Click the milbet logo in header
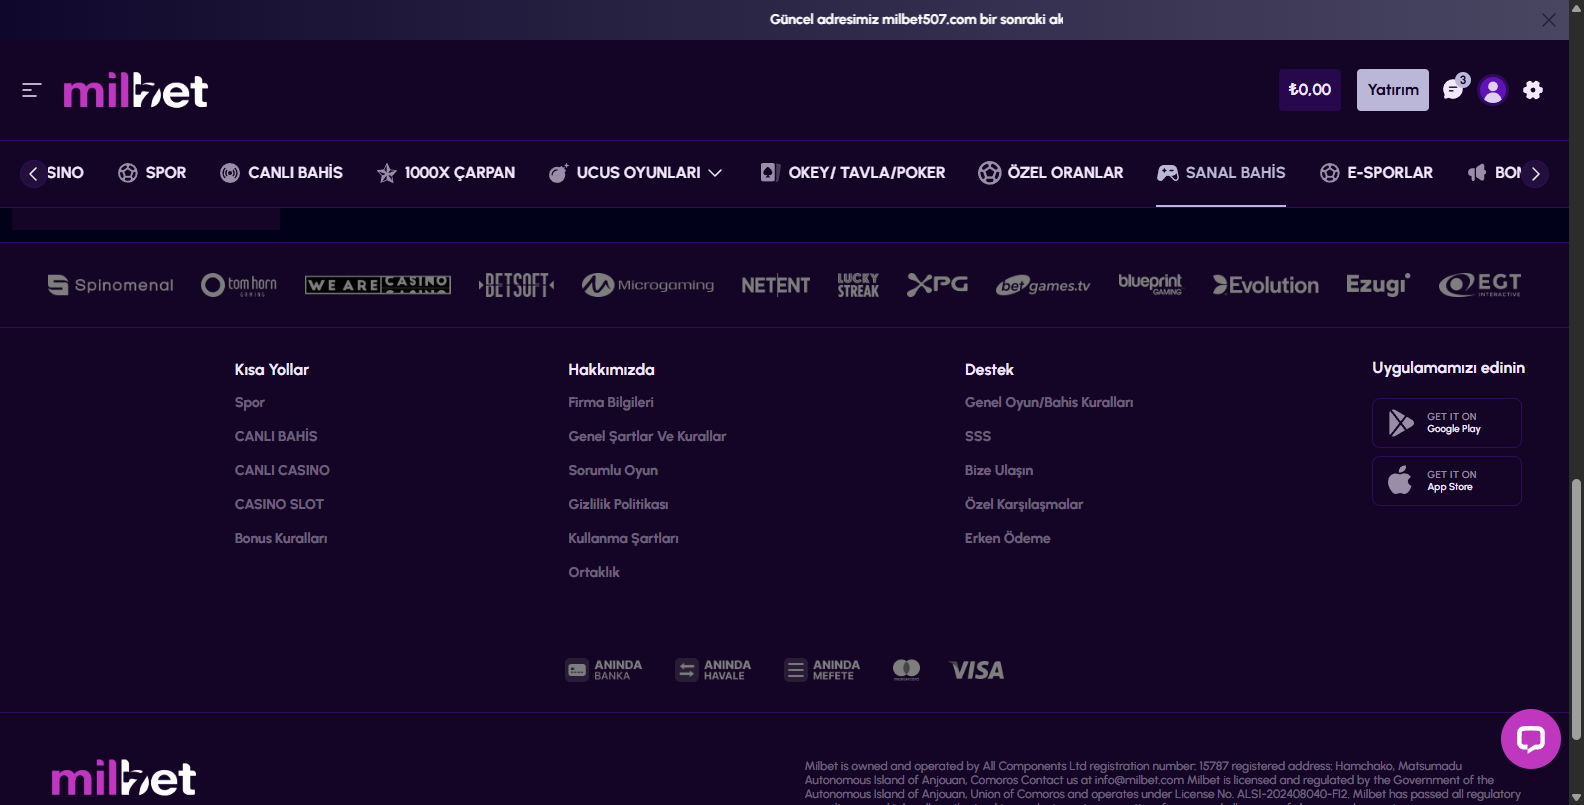Viewport: 1584px width, 805px height. point(136,90)
